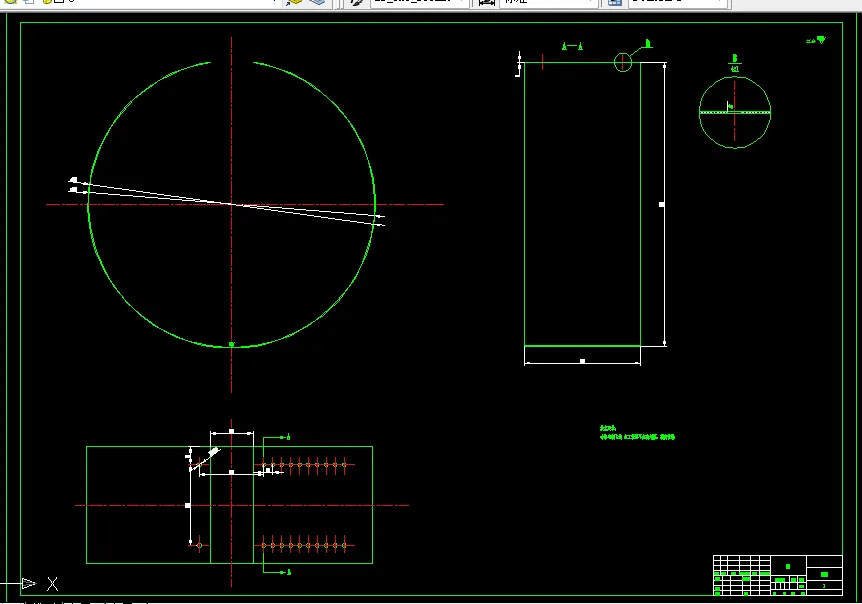Pick the bottom width dimension grip of section view
Viewport: 862px width, 604px height.
(x=583, y=362)
